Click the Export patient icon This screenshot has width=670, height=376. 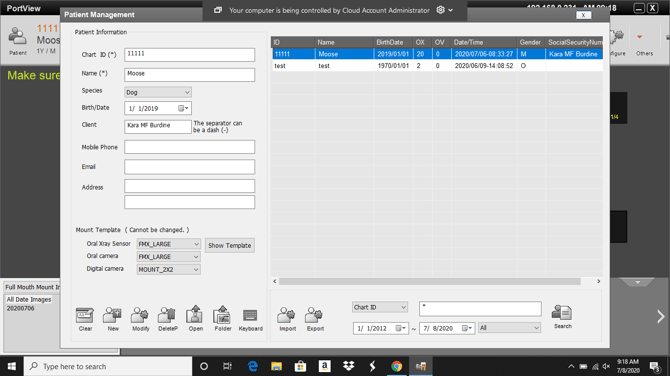pos(315,319)
